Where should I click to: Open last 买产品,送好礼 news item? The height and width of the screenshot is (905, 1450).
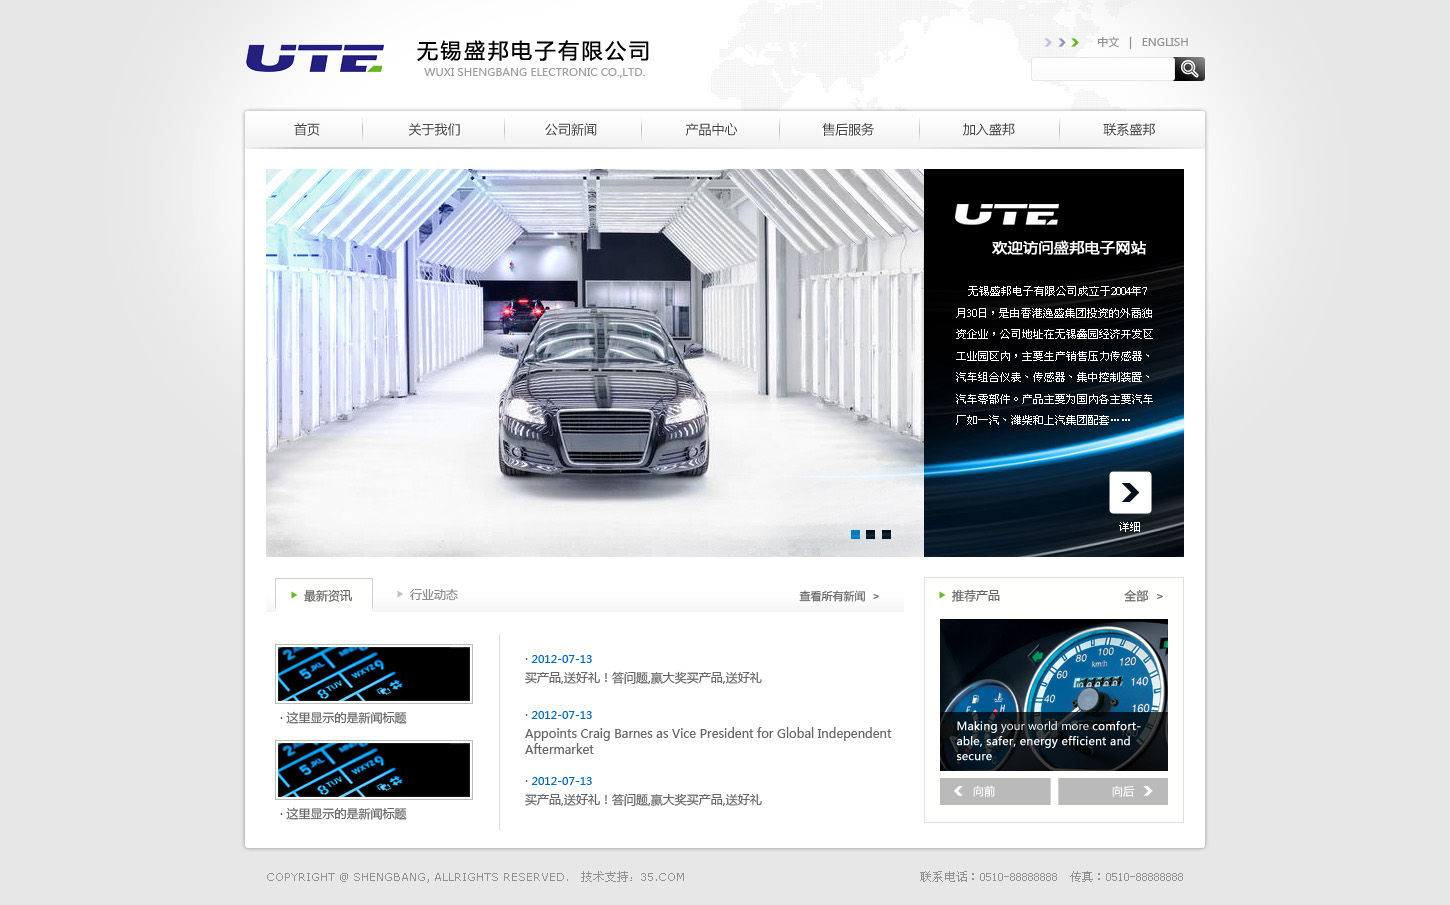[643, 800]
